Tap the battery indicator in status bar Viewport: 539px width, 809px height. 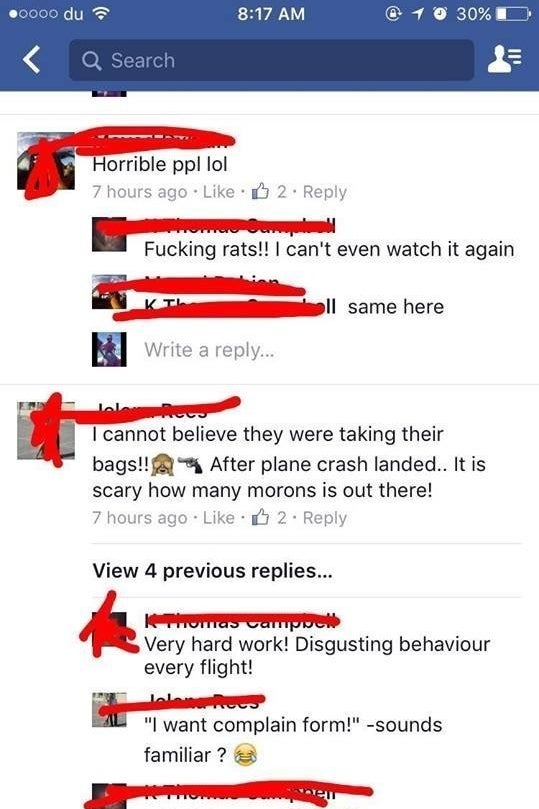coord(512,14)
